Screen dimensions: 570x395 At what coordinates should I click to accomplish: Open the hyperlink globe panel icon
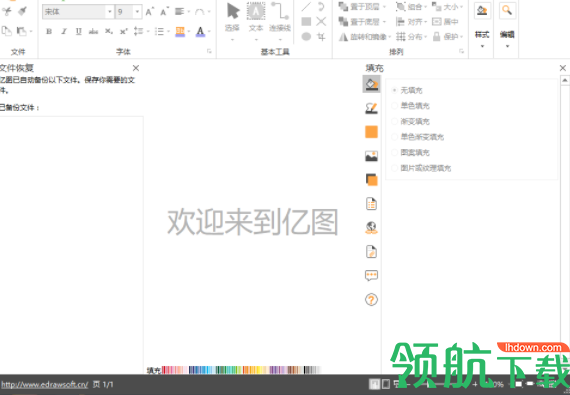371,228
